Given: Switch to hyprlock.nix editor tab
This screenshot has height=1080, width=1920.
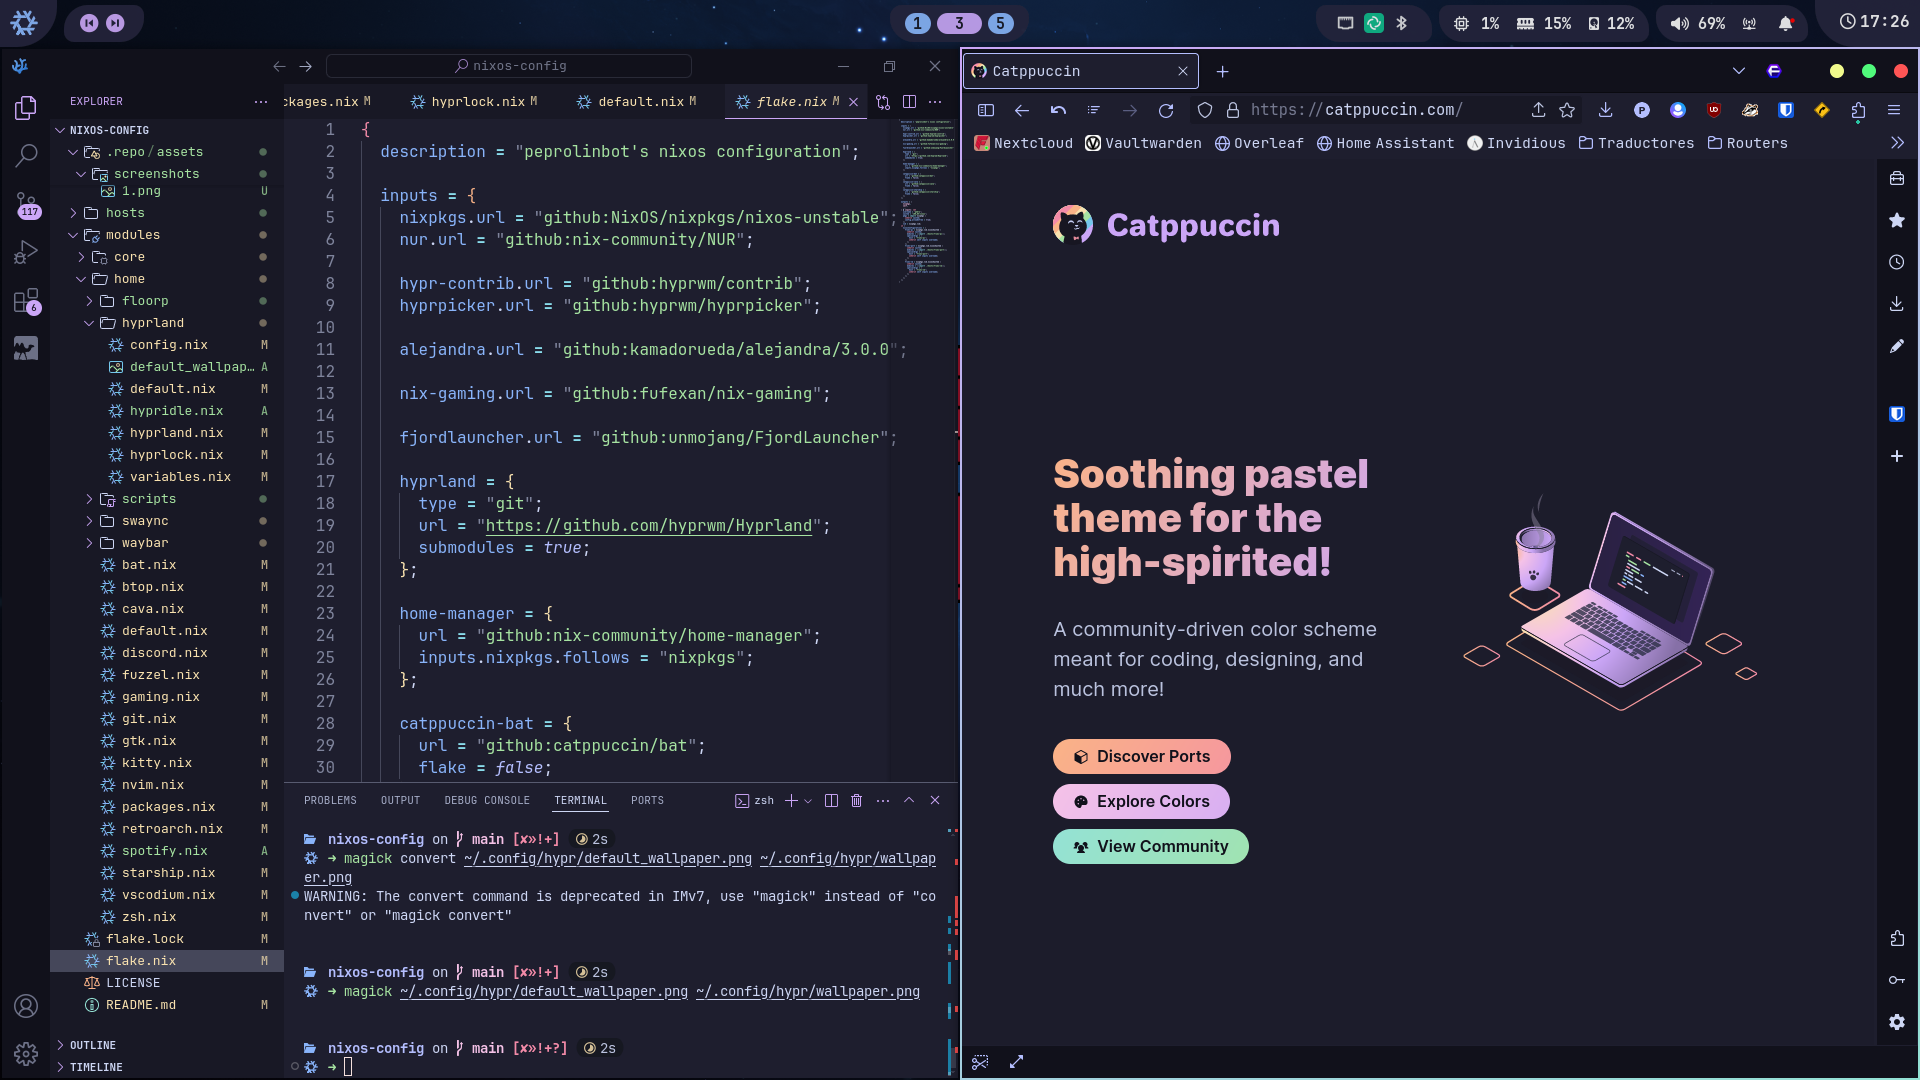Looking at the screenshot, I should [x=477, y=102].
